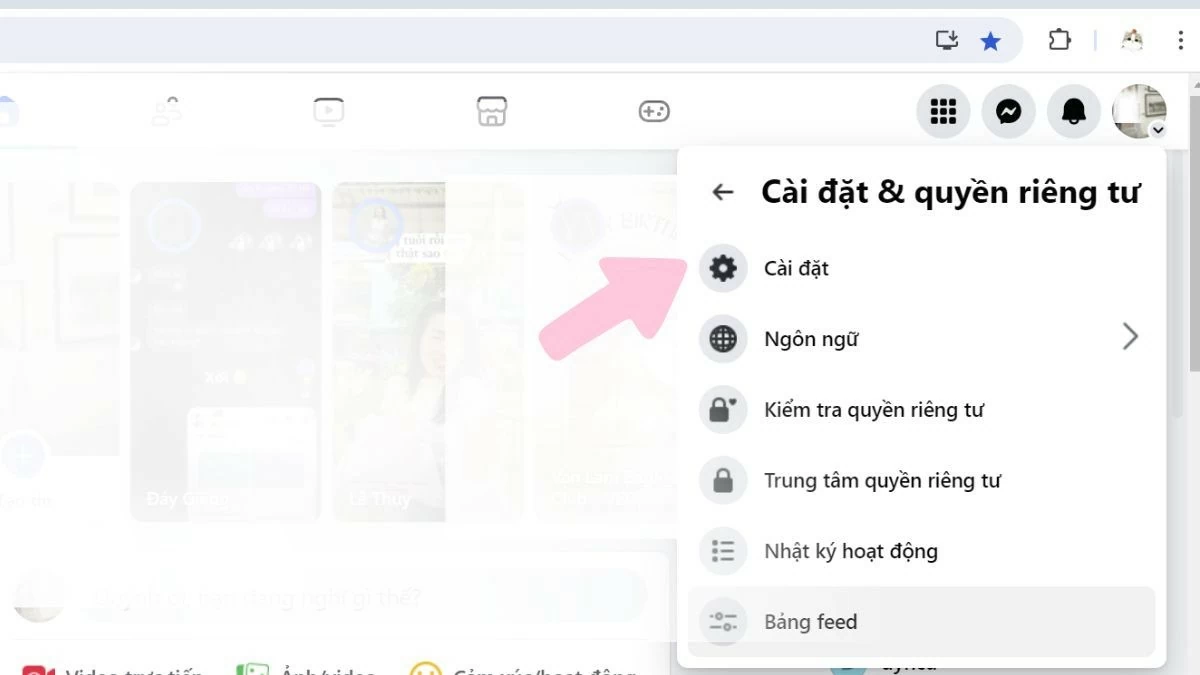Click the bookmark star in browser toolbar
The image size is (1200, 675).
click(x=991, y=40)
